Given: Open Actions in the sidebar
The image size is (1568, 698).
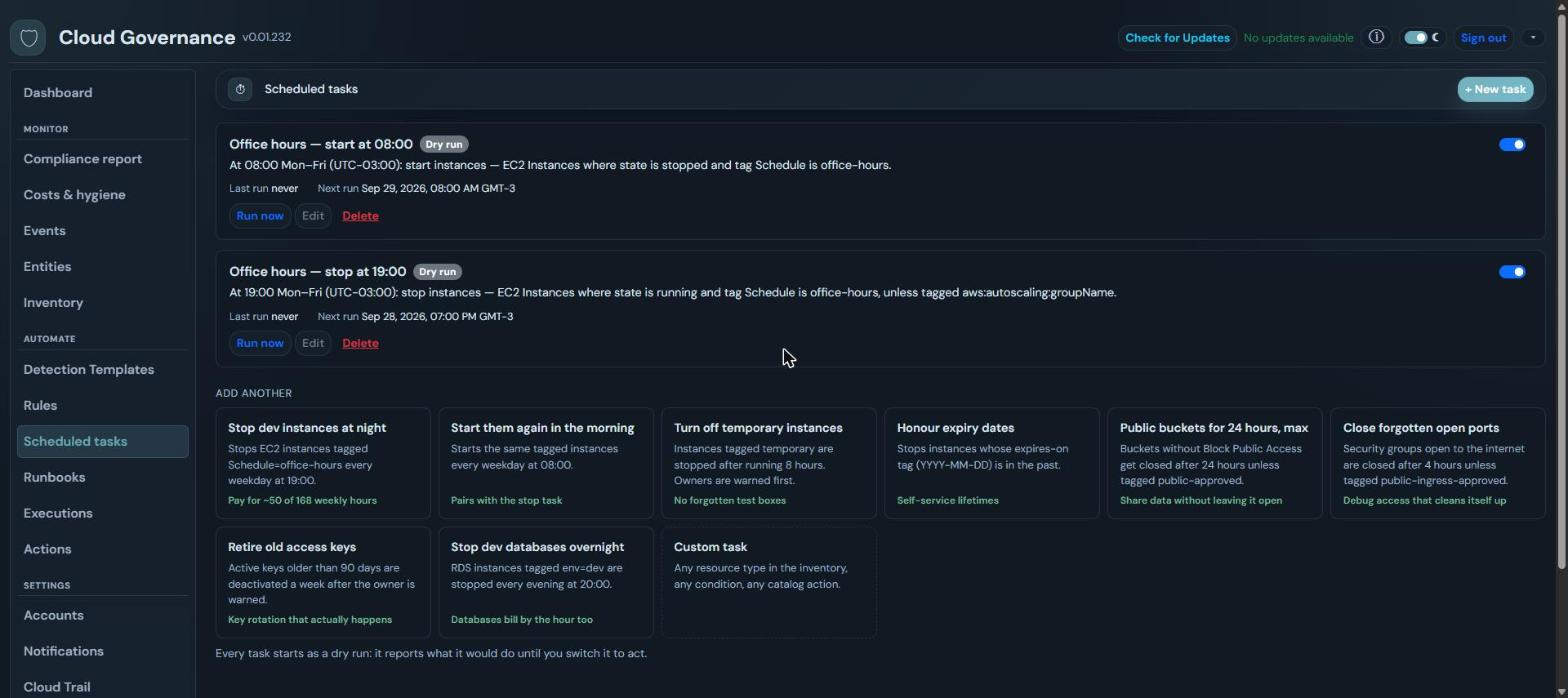Looking at the screenshot, I should (103, 550).
